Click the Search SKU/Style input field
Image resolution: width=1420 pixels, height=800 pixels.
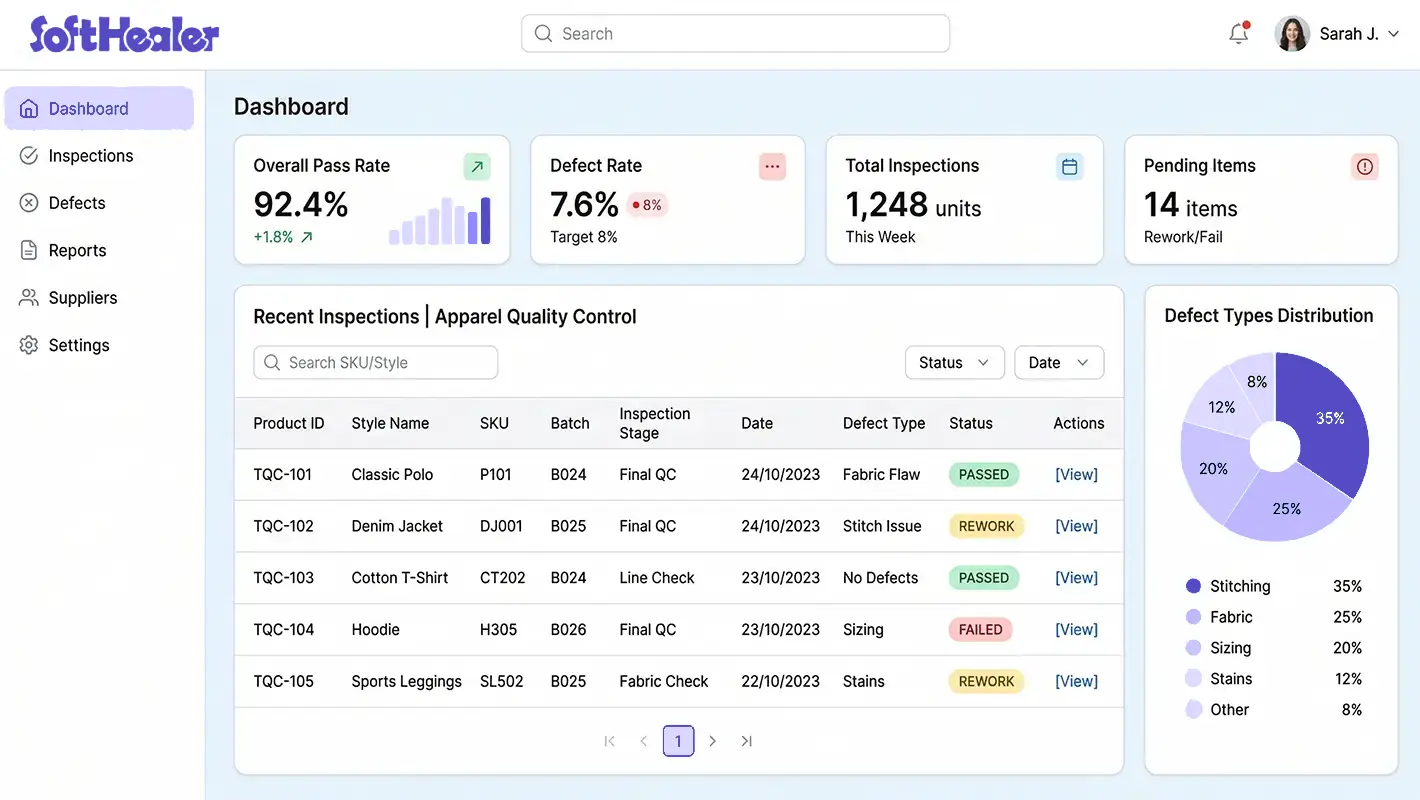[375, 362]
